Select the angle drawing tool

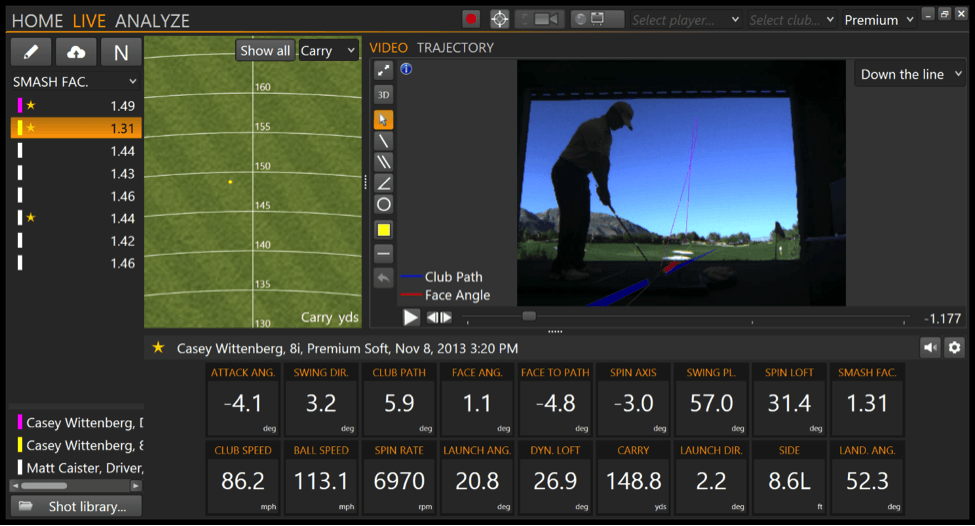383,183
